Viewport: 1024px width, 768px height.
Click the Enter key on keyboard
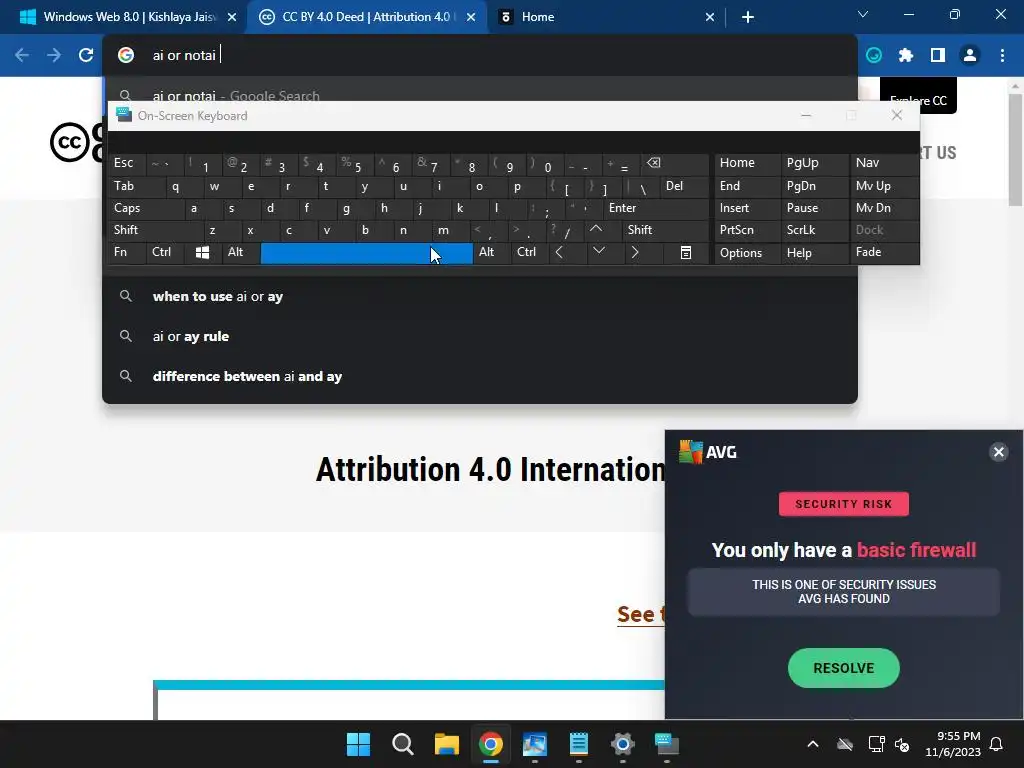tap(655, 208)
